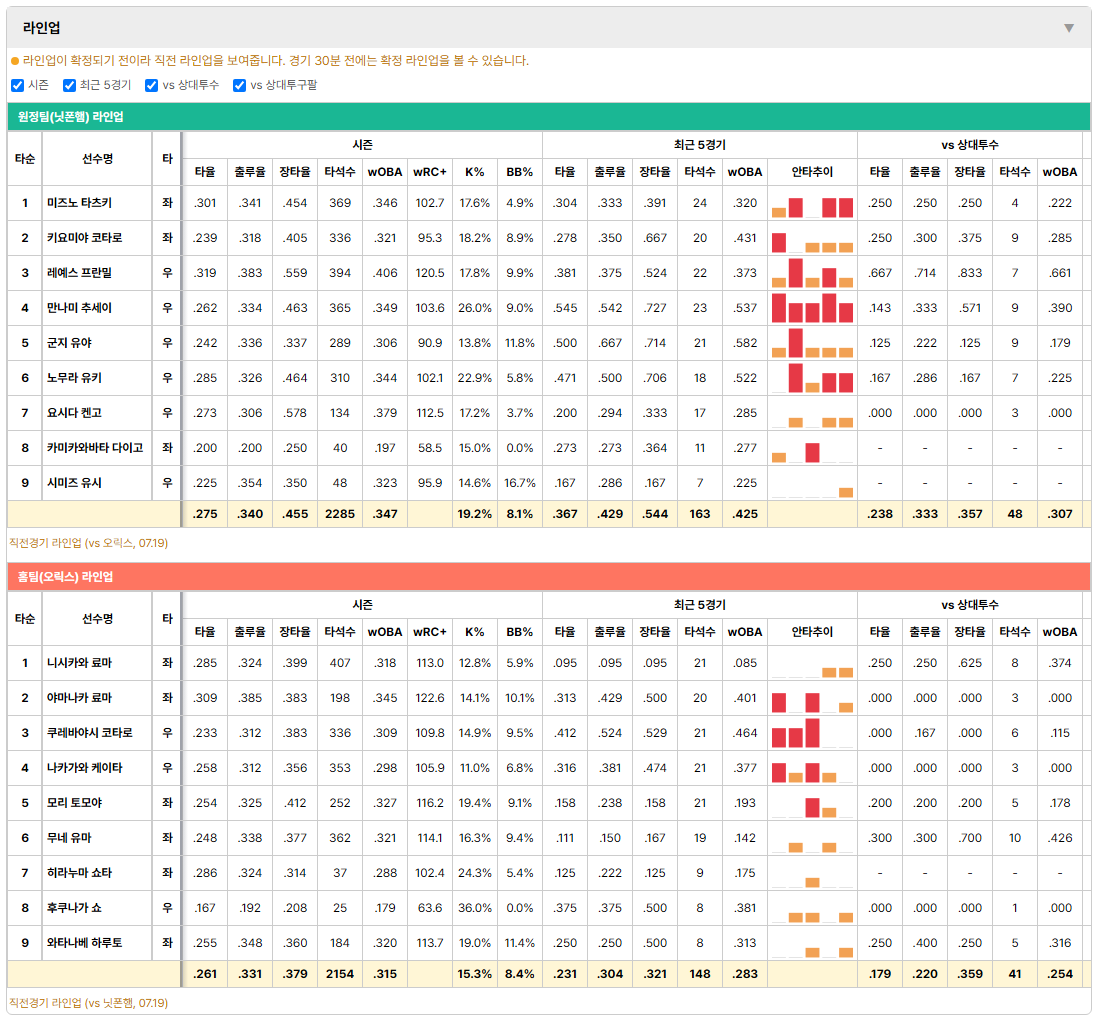Uncheck the 시즌 checkbox
Viewport: 1098px width, 1021px height.
tap(18, 85)
